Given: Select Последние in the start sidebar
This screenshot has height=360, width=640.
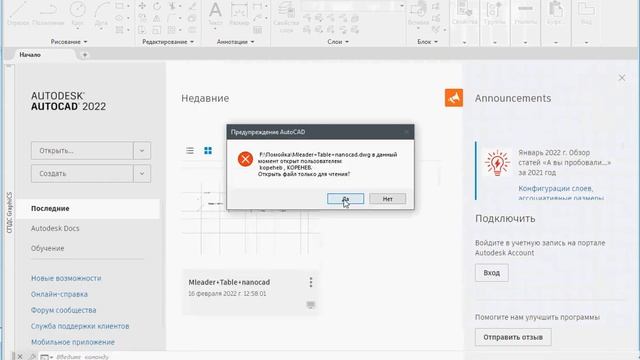Looking at the screenshot, I should click(x=88, y=209).
